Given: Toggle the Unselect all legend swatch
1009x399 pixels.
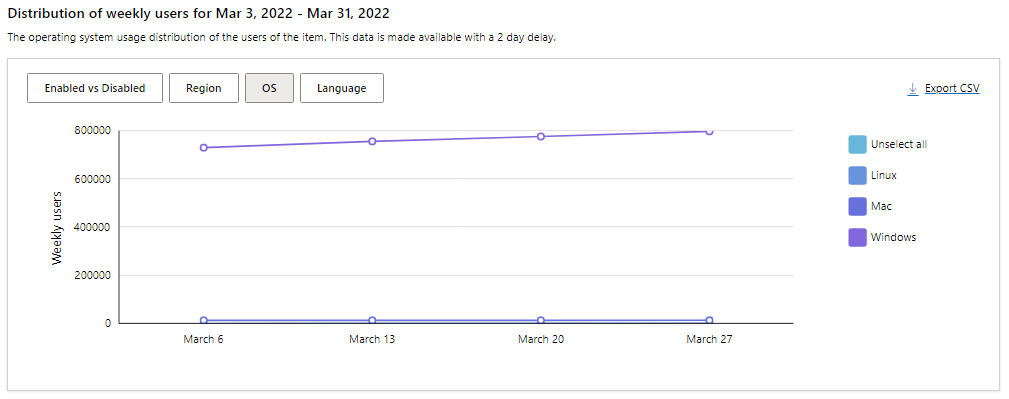Looking at the screenshot, I should tap(857, 144).
